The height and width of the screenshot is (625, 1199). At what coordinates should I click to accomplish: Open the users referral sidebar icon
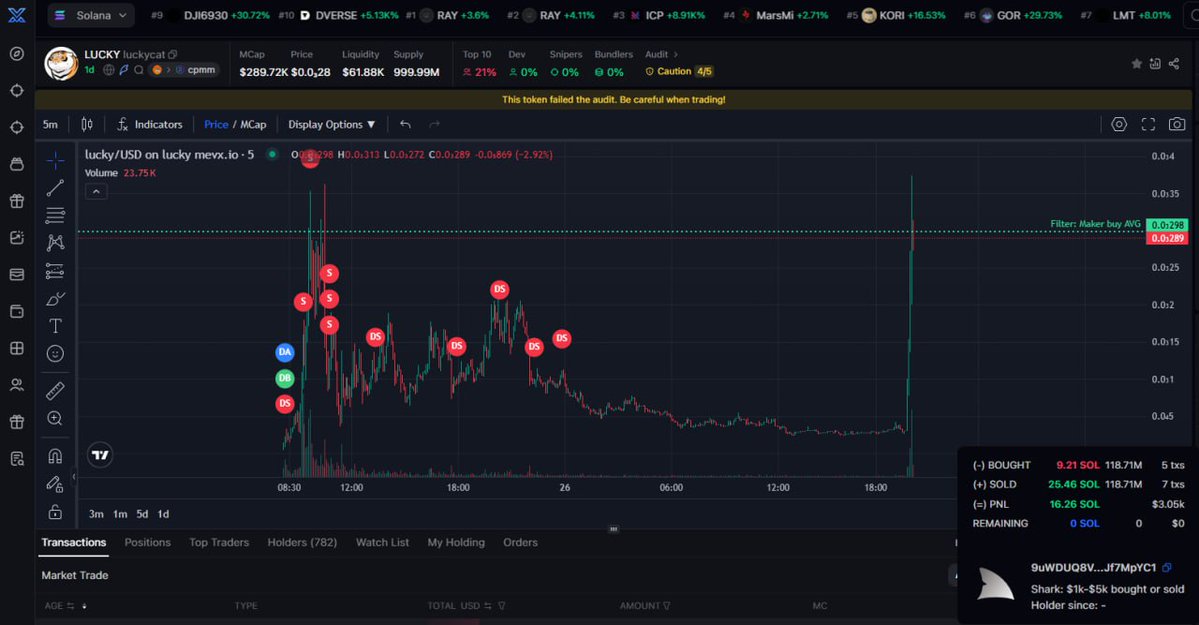tap(17, 385)
